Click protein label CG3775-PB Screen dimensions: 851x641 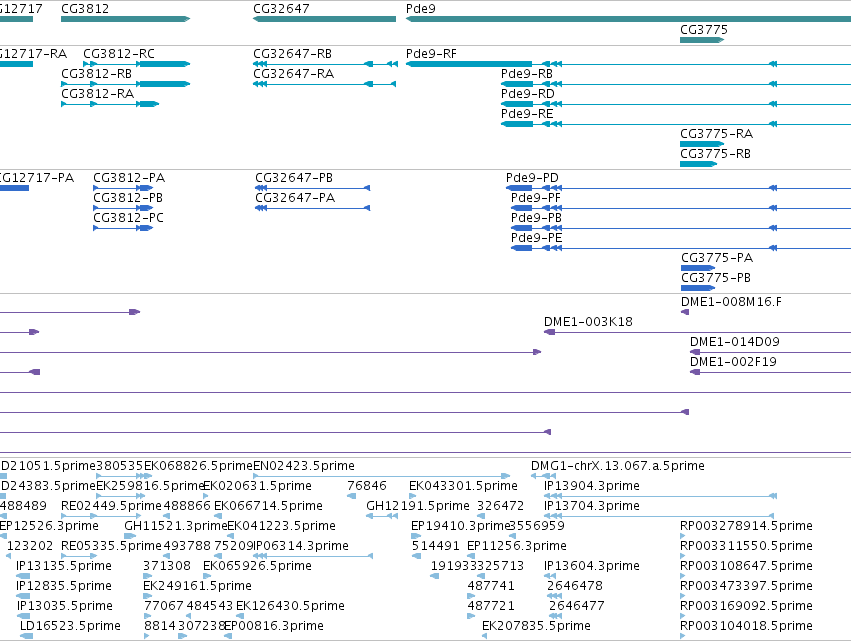(716, 278)
